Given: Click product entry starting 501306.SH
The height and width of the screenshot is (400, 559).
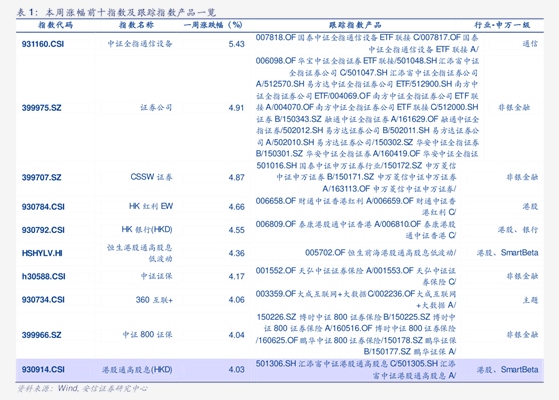Looking at the screenshot, I should (x=356, y=369).
